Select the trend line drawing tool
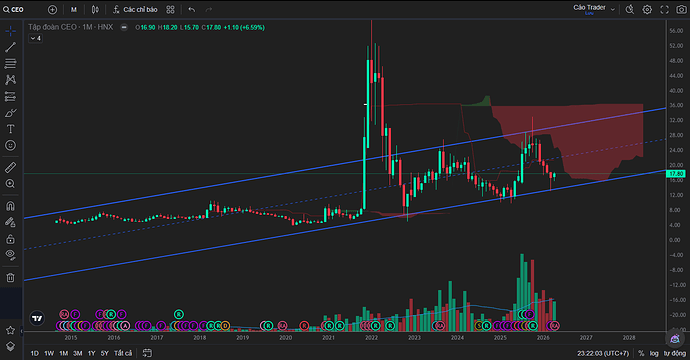Viewport: 690px width, 360px height. [11, 47]
